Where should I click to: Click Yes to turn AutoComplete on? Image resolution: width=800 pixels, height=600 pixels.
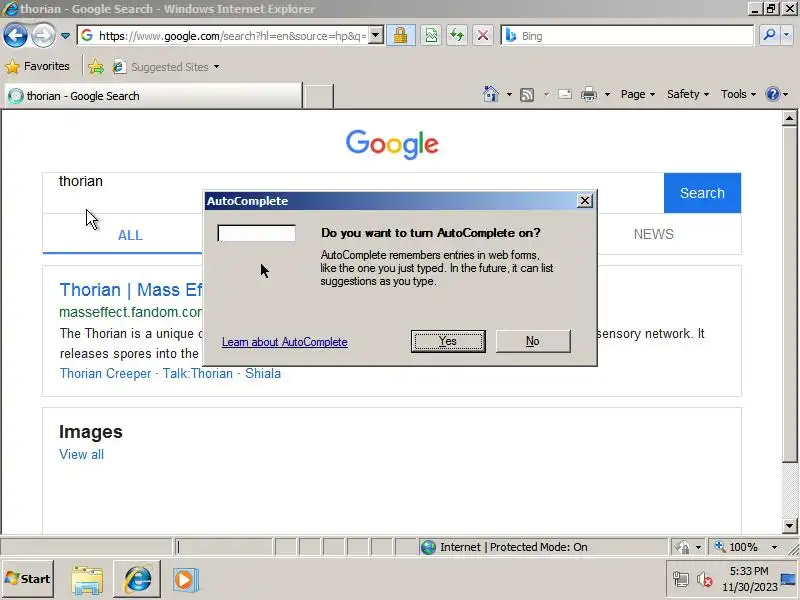coord(448,341)
